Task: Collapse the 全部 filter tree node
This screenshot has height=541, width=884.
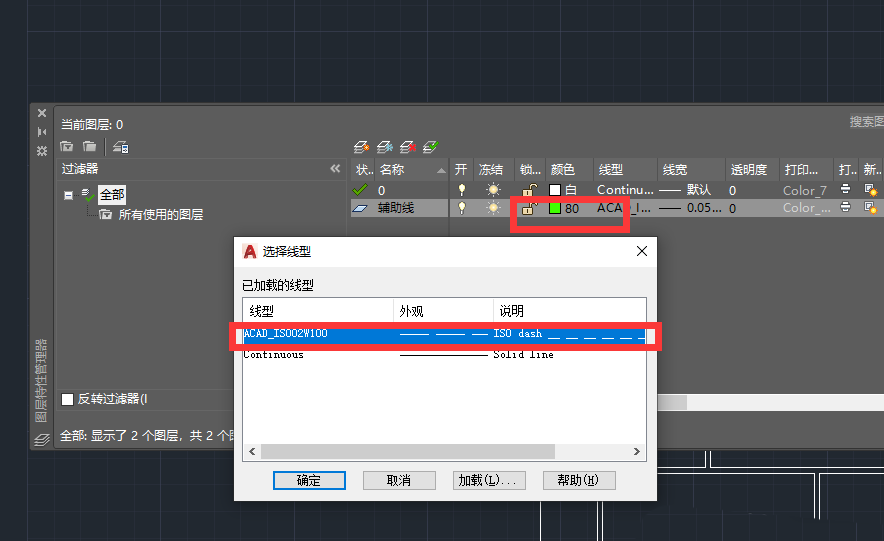Action: click(x=69, y=195)
